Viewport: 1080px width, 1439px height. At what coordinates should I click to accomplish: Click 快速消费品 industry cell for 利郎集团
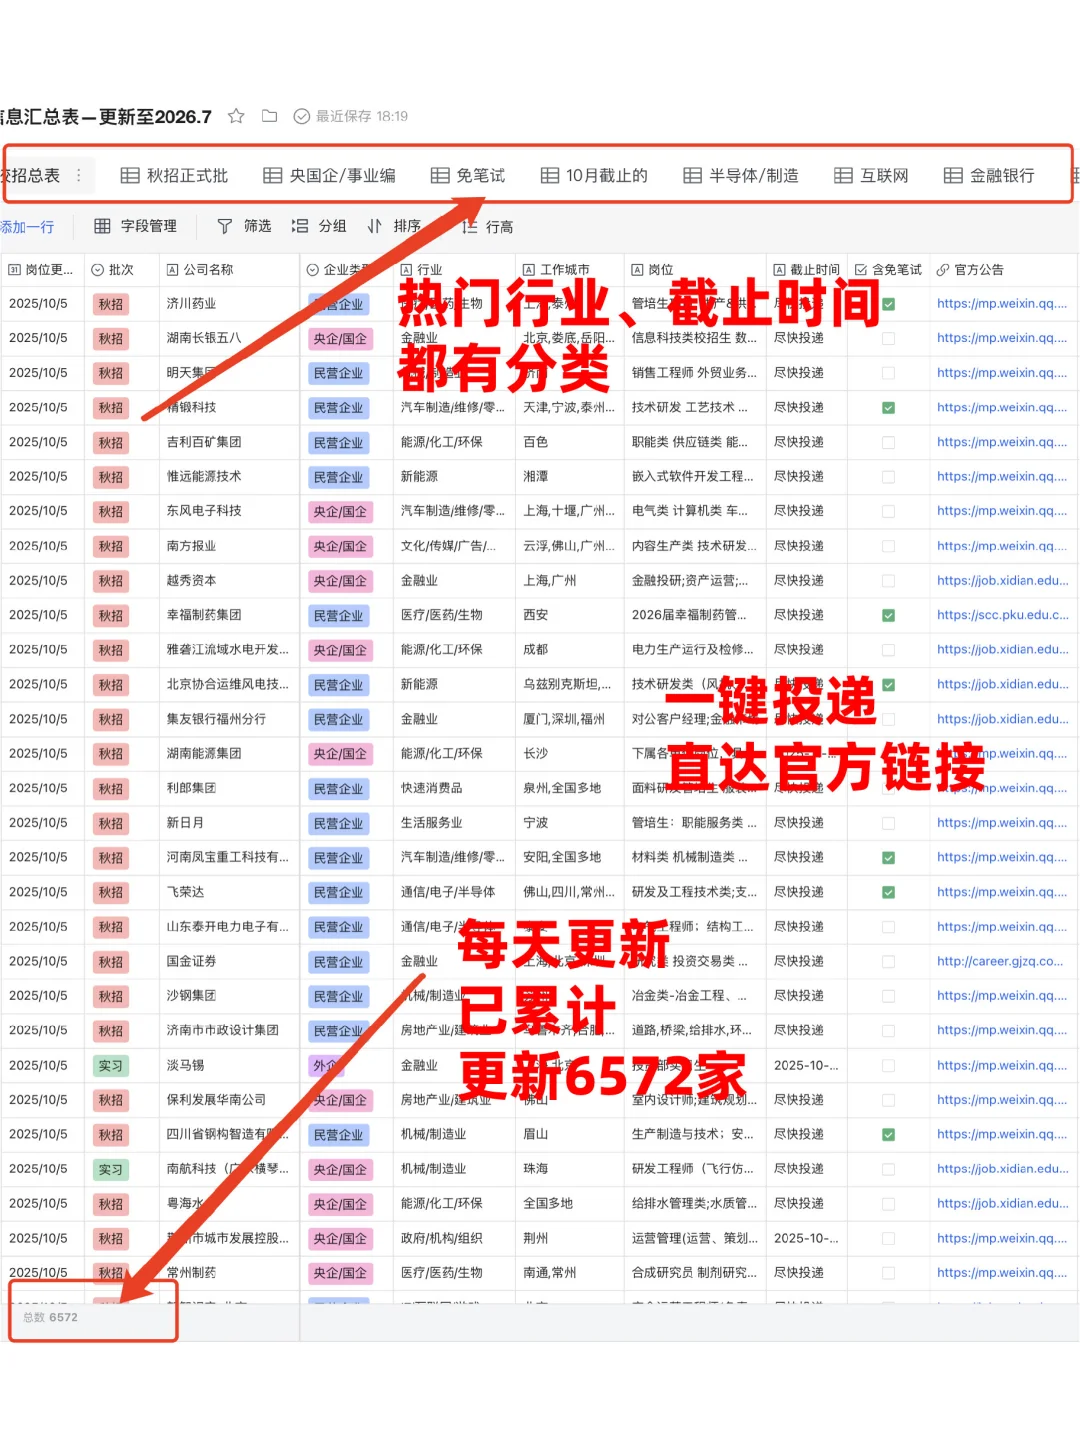(455, 788)
